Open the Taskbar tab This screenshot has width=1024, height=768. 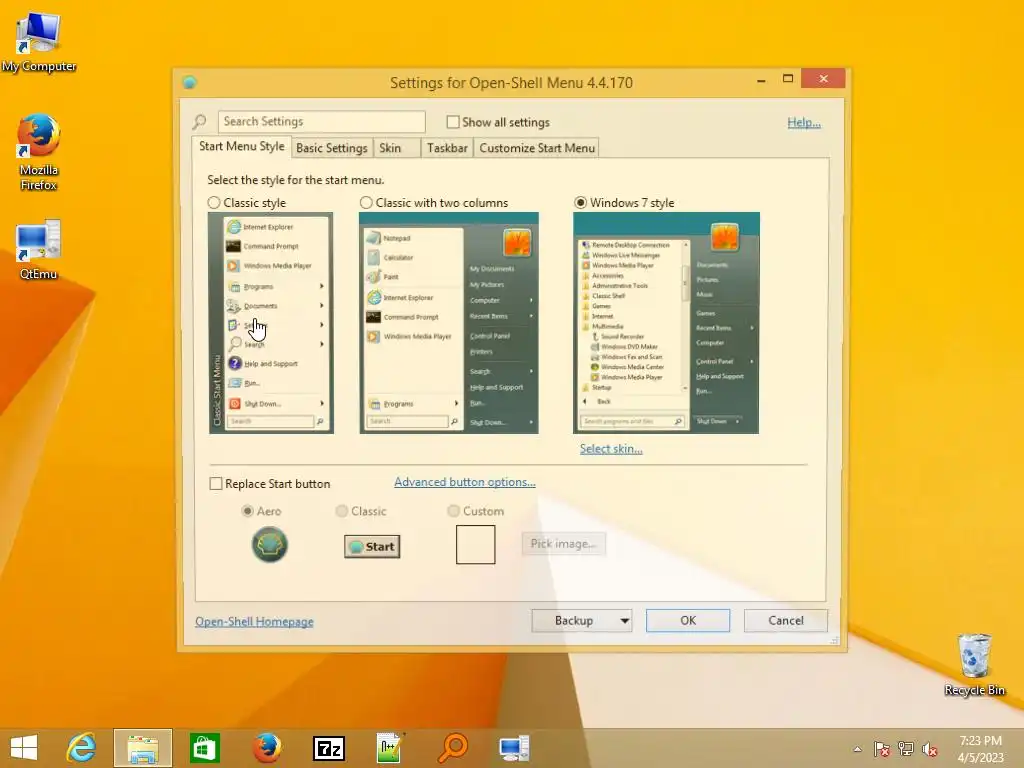point(447,148)
